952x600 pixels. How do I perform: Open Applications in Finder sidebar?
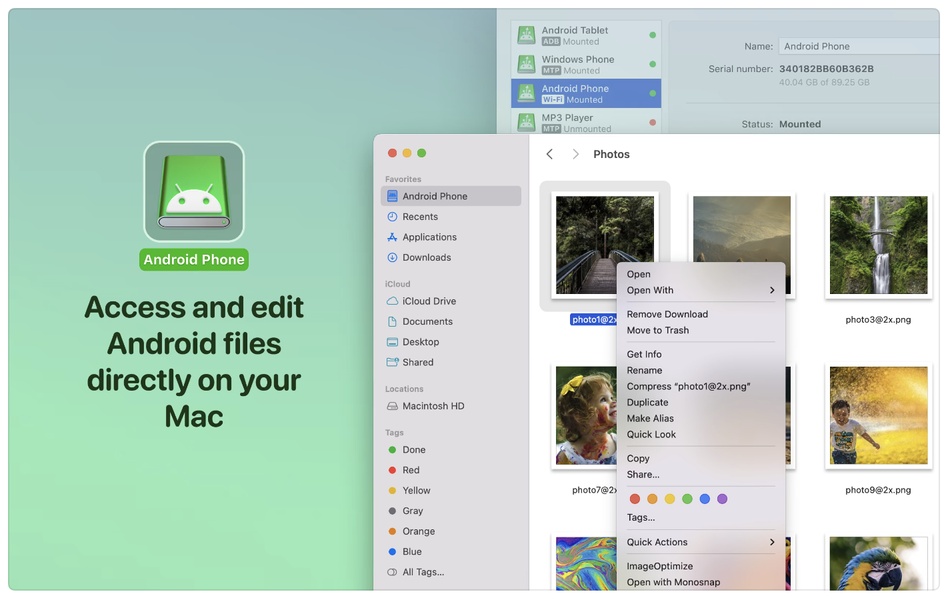(x=450, y=237)
